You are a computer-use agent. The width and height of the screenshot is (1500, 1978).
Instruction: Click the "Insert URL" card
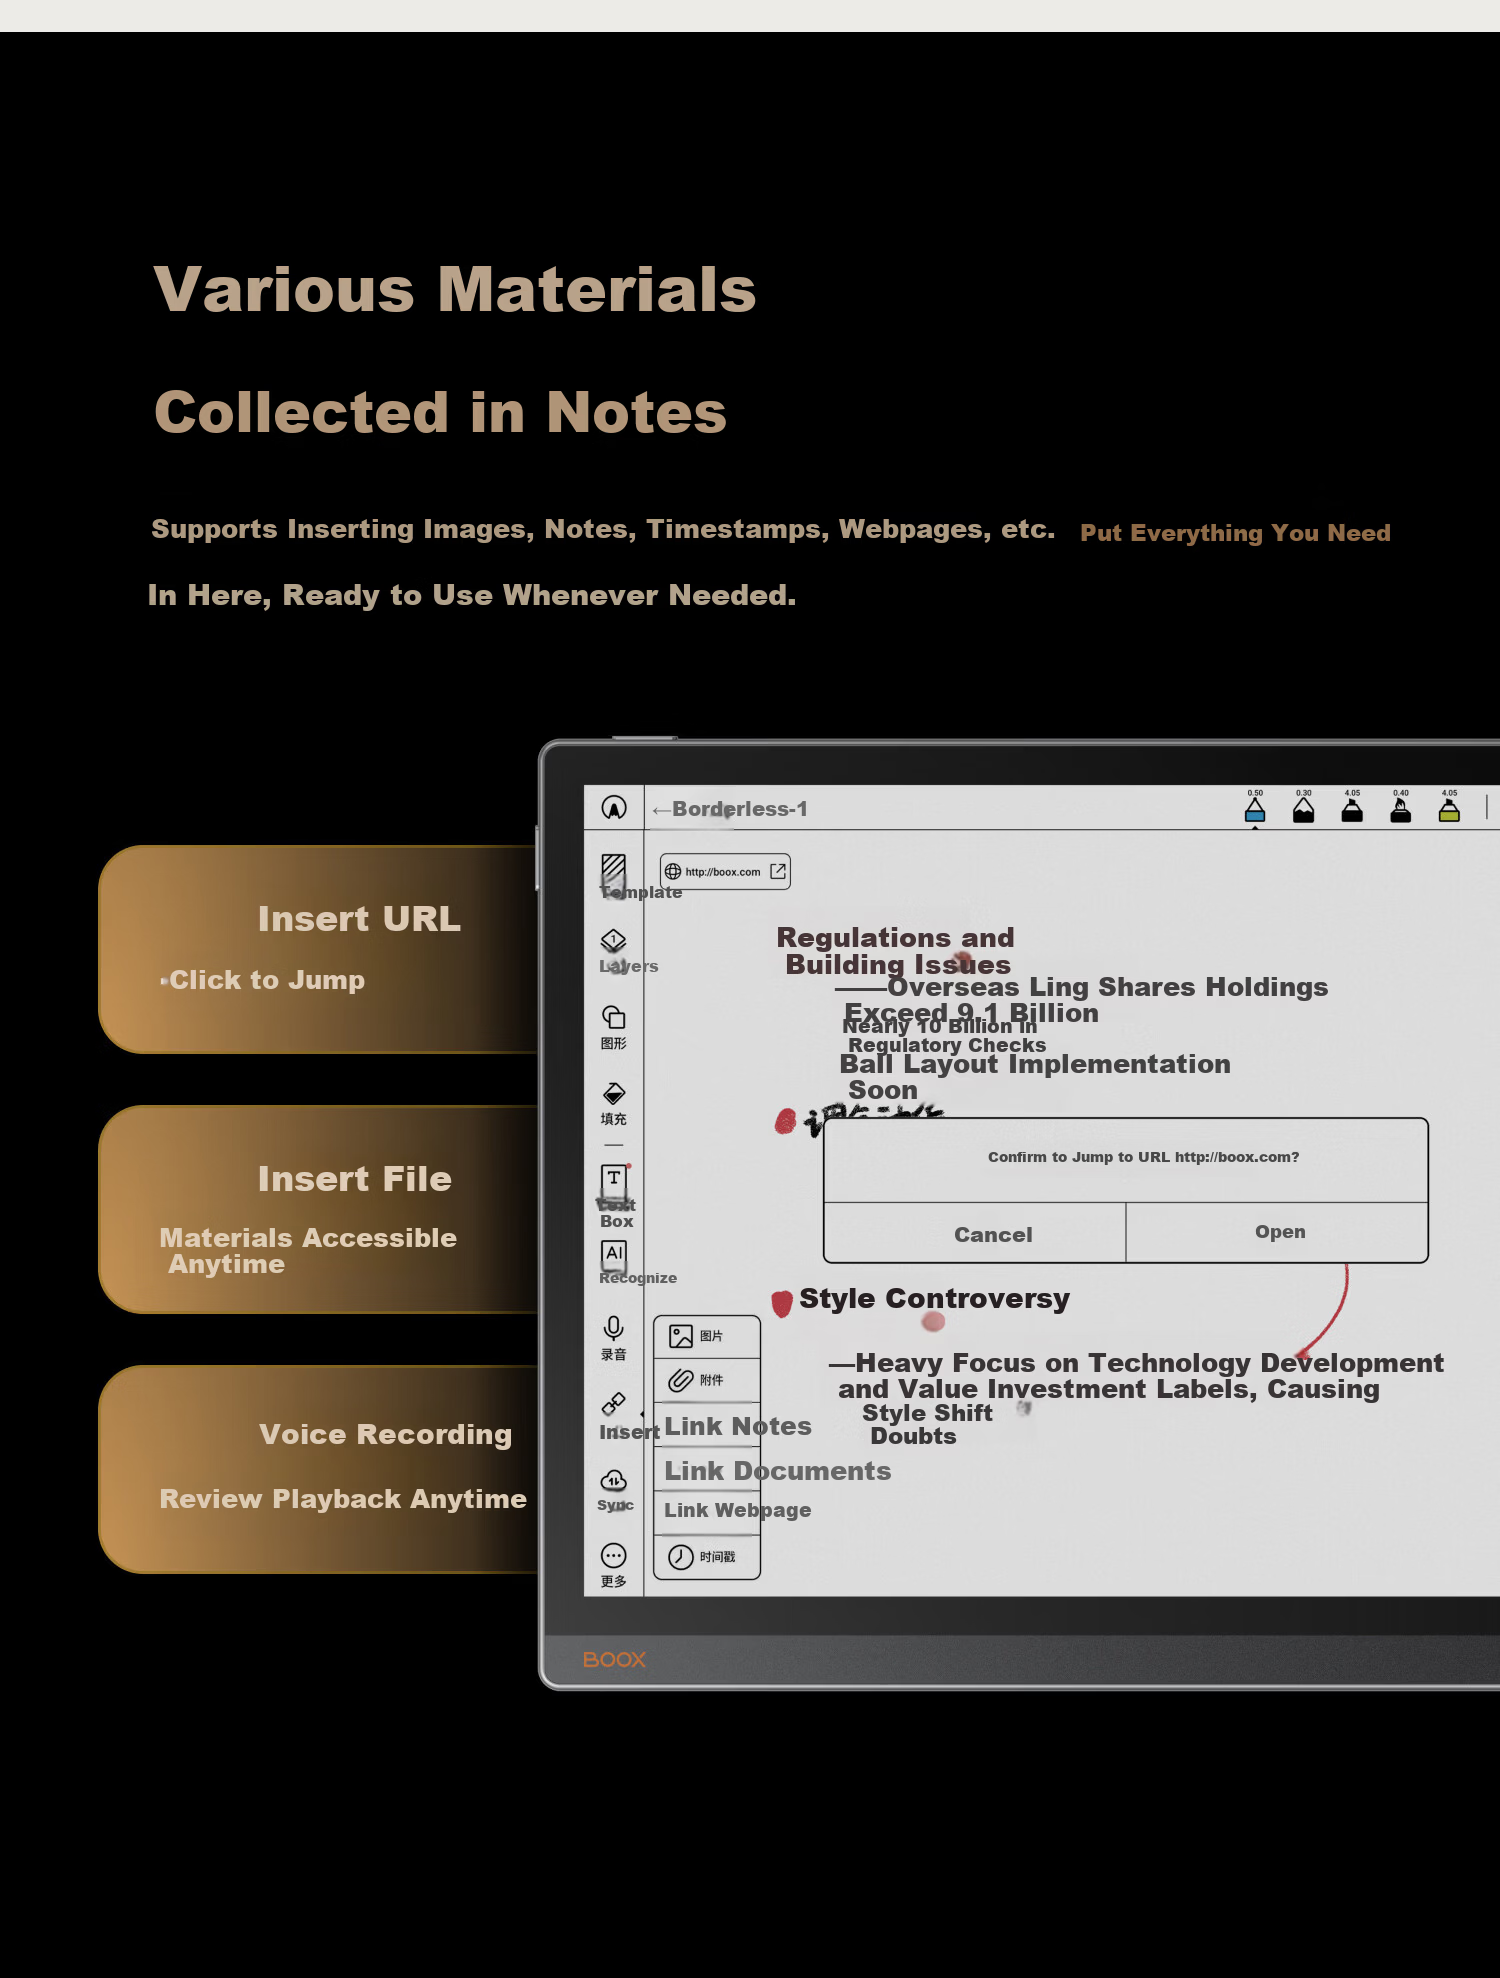tap(320, 949)
